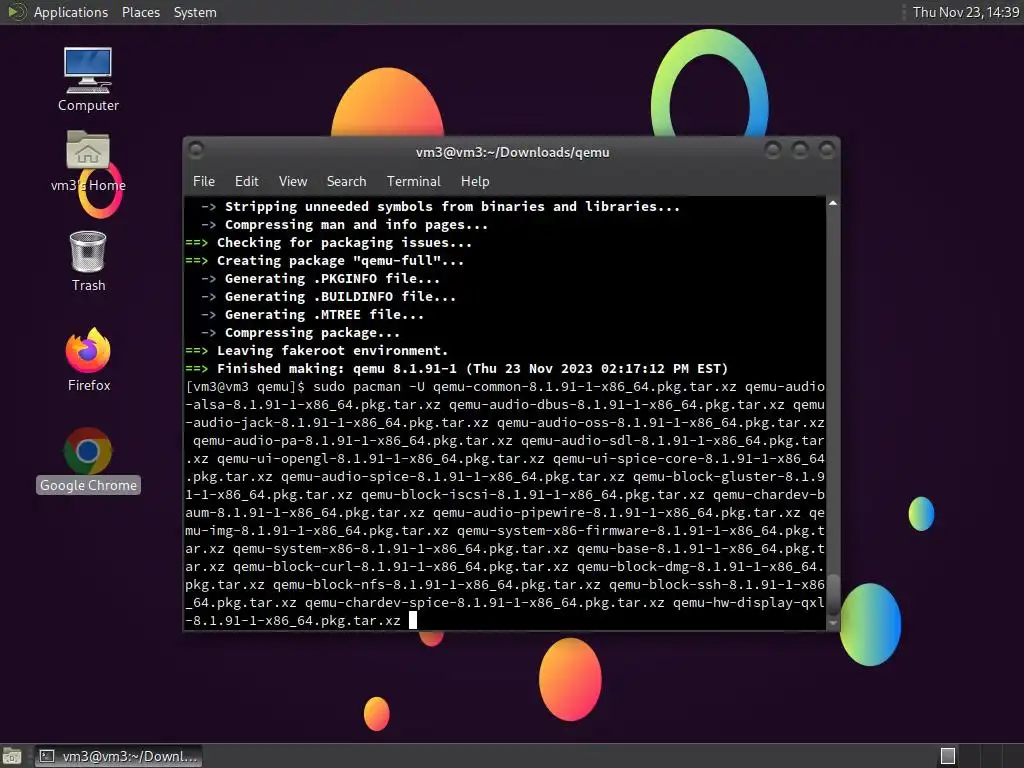The height and width of the screenshot is (768, 1024).
Task: Click the terminal scrollbar up arrow
Action: [833, 203]
